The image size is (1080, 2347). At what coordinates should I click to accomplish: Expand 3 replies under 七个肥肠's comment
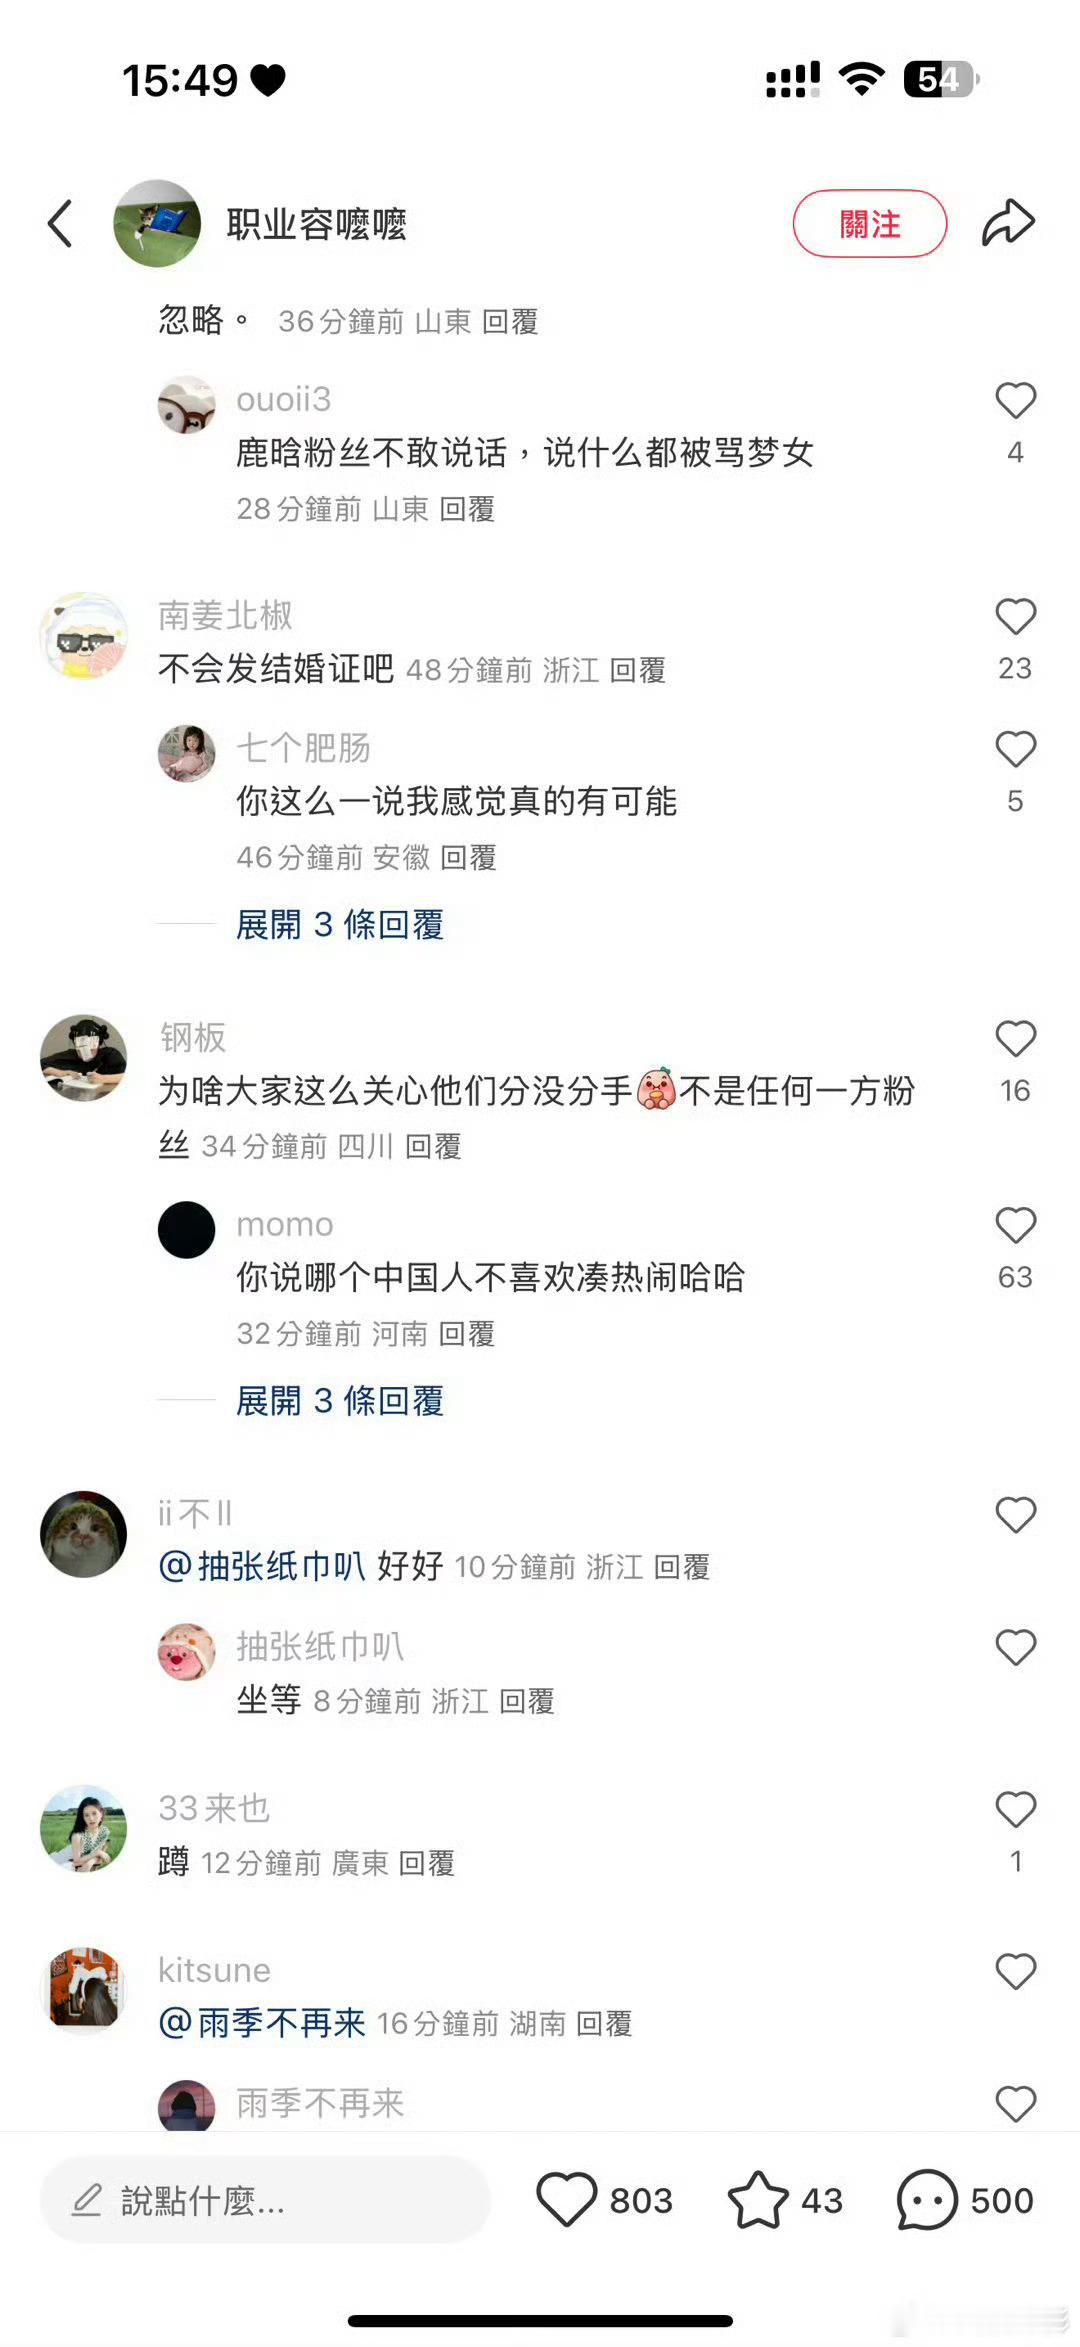point(340,924)
